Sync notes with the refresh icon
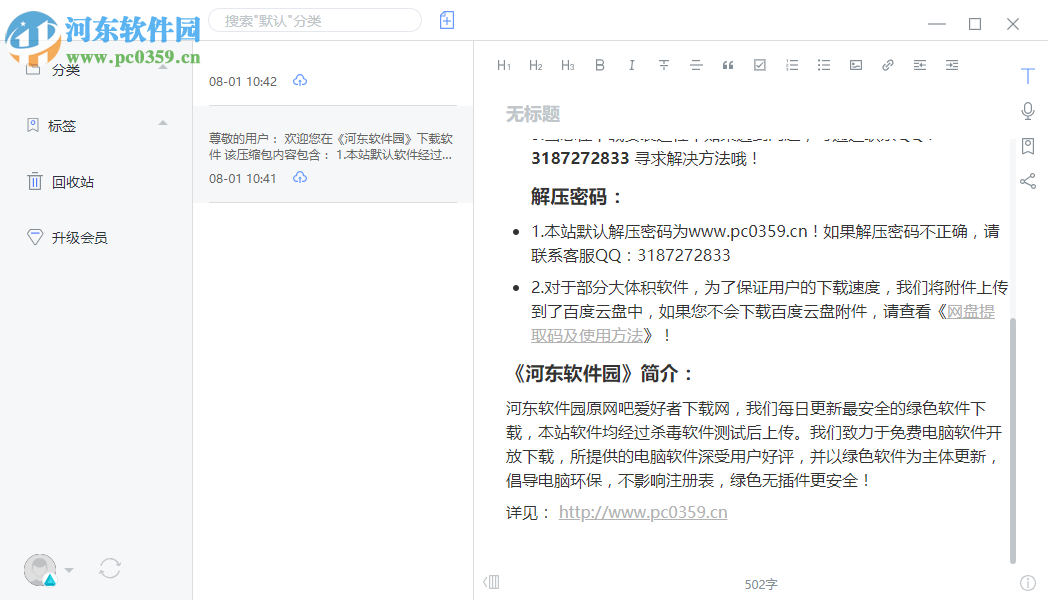The height and width of the screenshot is (600, 1048). coord(109,568)
